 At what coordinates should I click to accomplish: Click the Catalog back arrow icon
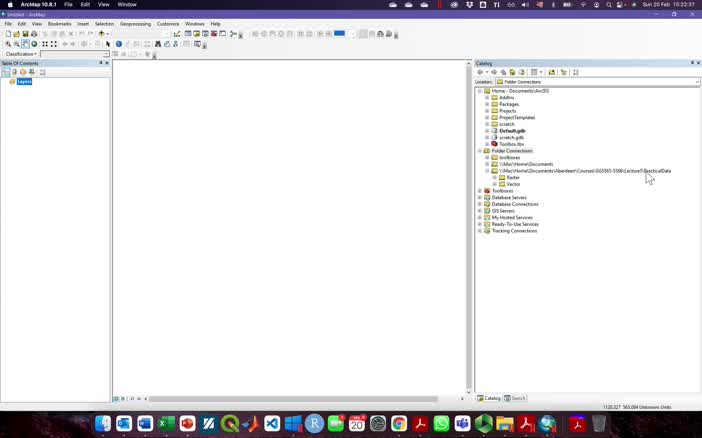tap(480, 72)
